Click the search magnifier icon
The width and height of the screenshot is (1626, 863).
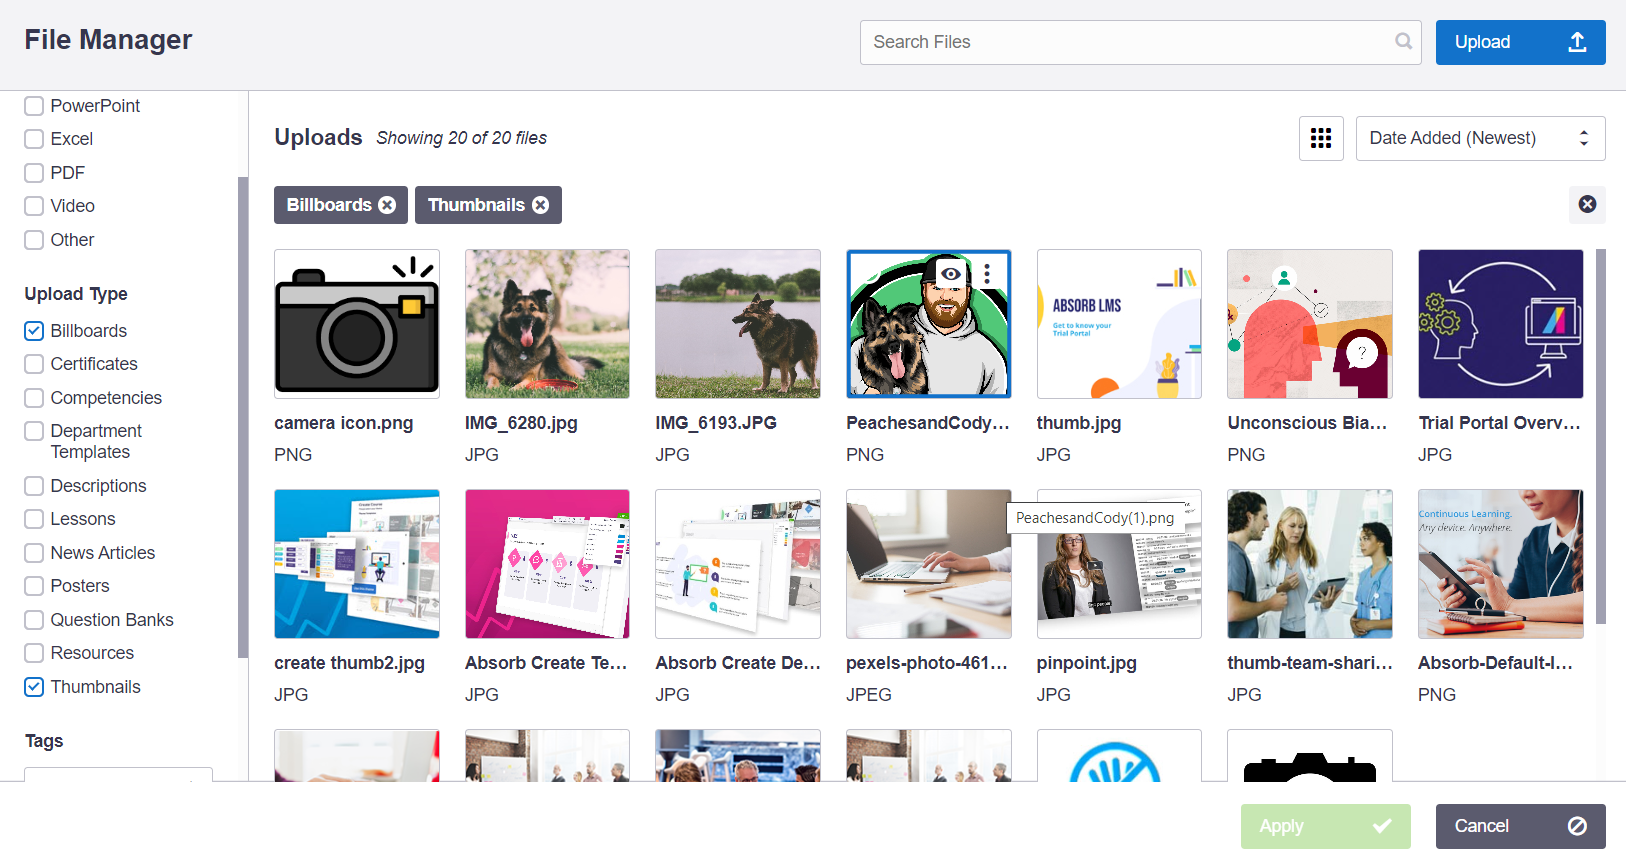(1403, 42)
